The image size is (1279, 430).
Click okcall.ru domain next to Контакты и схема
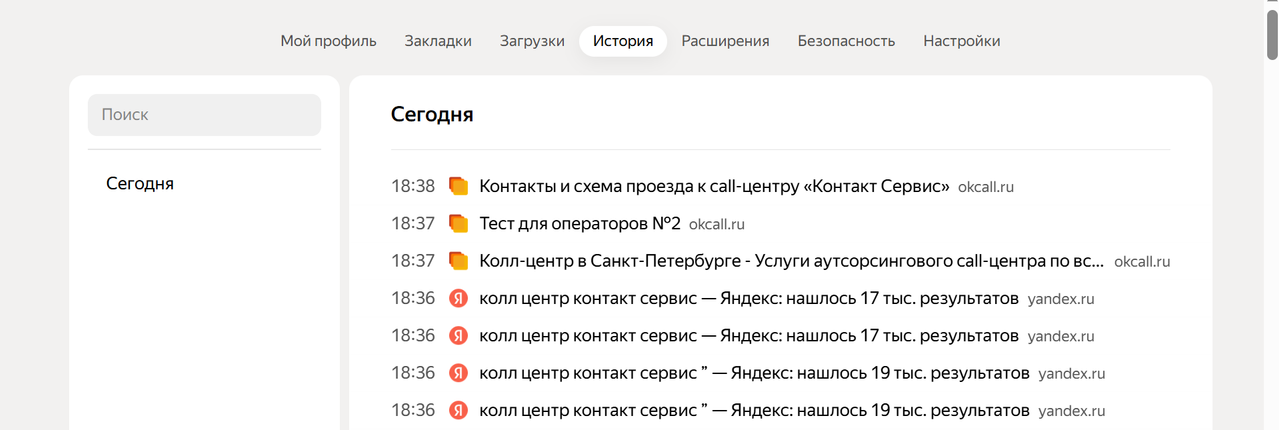click(x=986, y=187)
